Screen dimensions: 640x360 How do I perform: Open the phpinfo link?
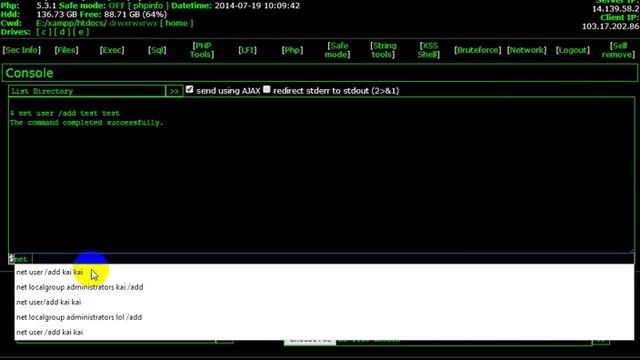[x=148, y=6]
